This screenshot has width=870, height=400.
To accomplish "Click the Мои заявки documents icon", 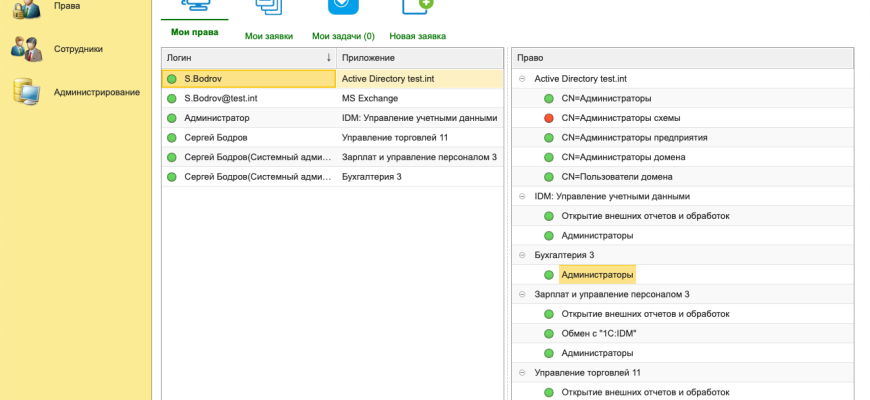I will (x=269, y=6).
